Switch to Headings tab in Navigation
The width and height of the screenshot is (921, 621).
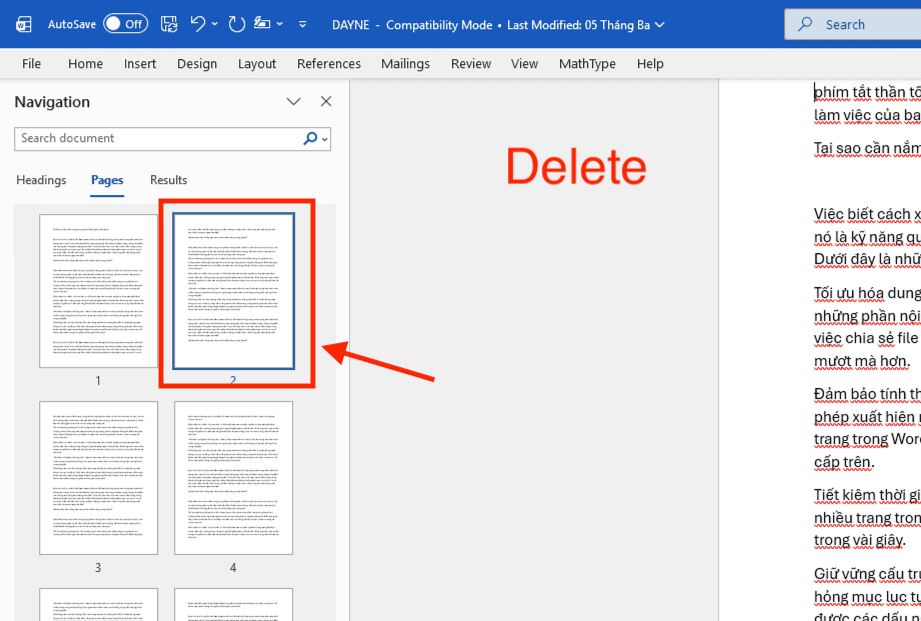point(41,180)
